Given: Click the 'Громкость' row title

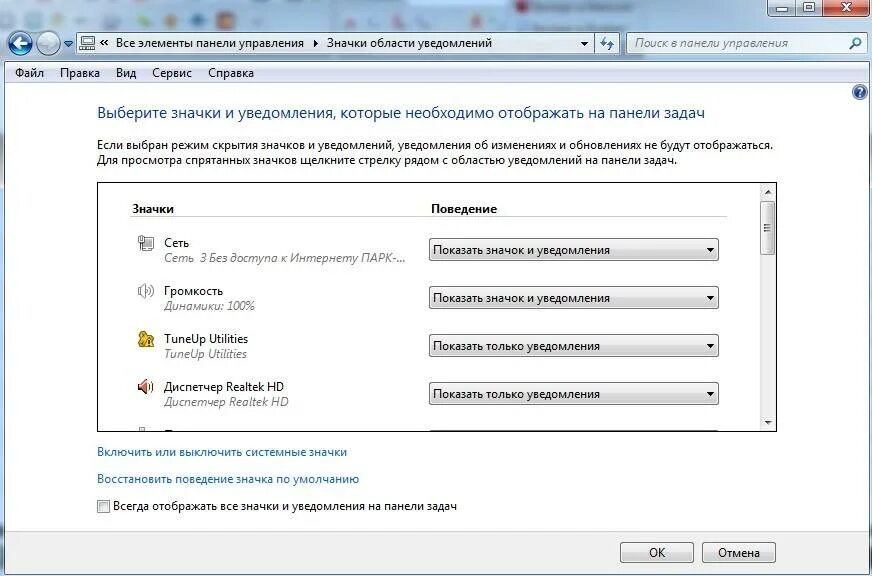Looking at the screenshot, I should click(x=193, y=291).
